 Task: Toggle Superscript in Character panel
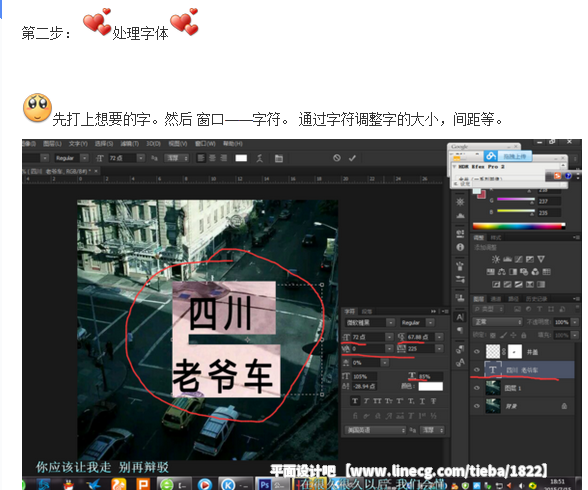(400, 401)
